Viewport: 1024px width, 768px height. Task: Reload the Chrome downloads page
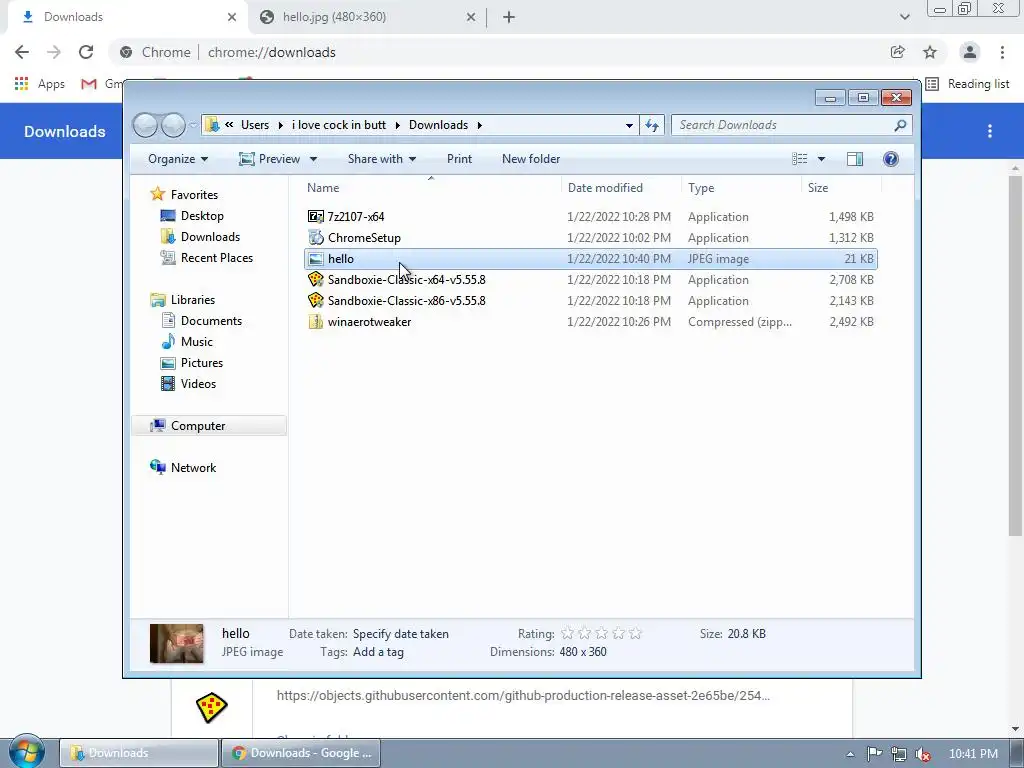pyautogui.click(x=86, y=52)
